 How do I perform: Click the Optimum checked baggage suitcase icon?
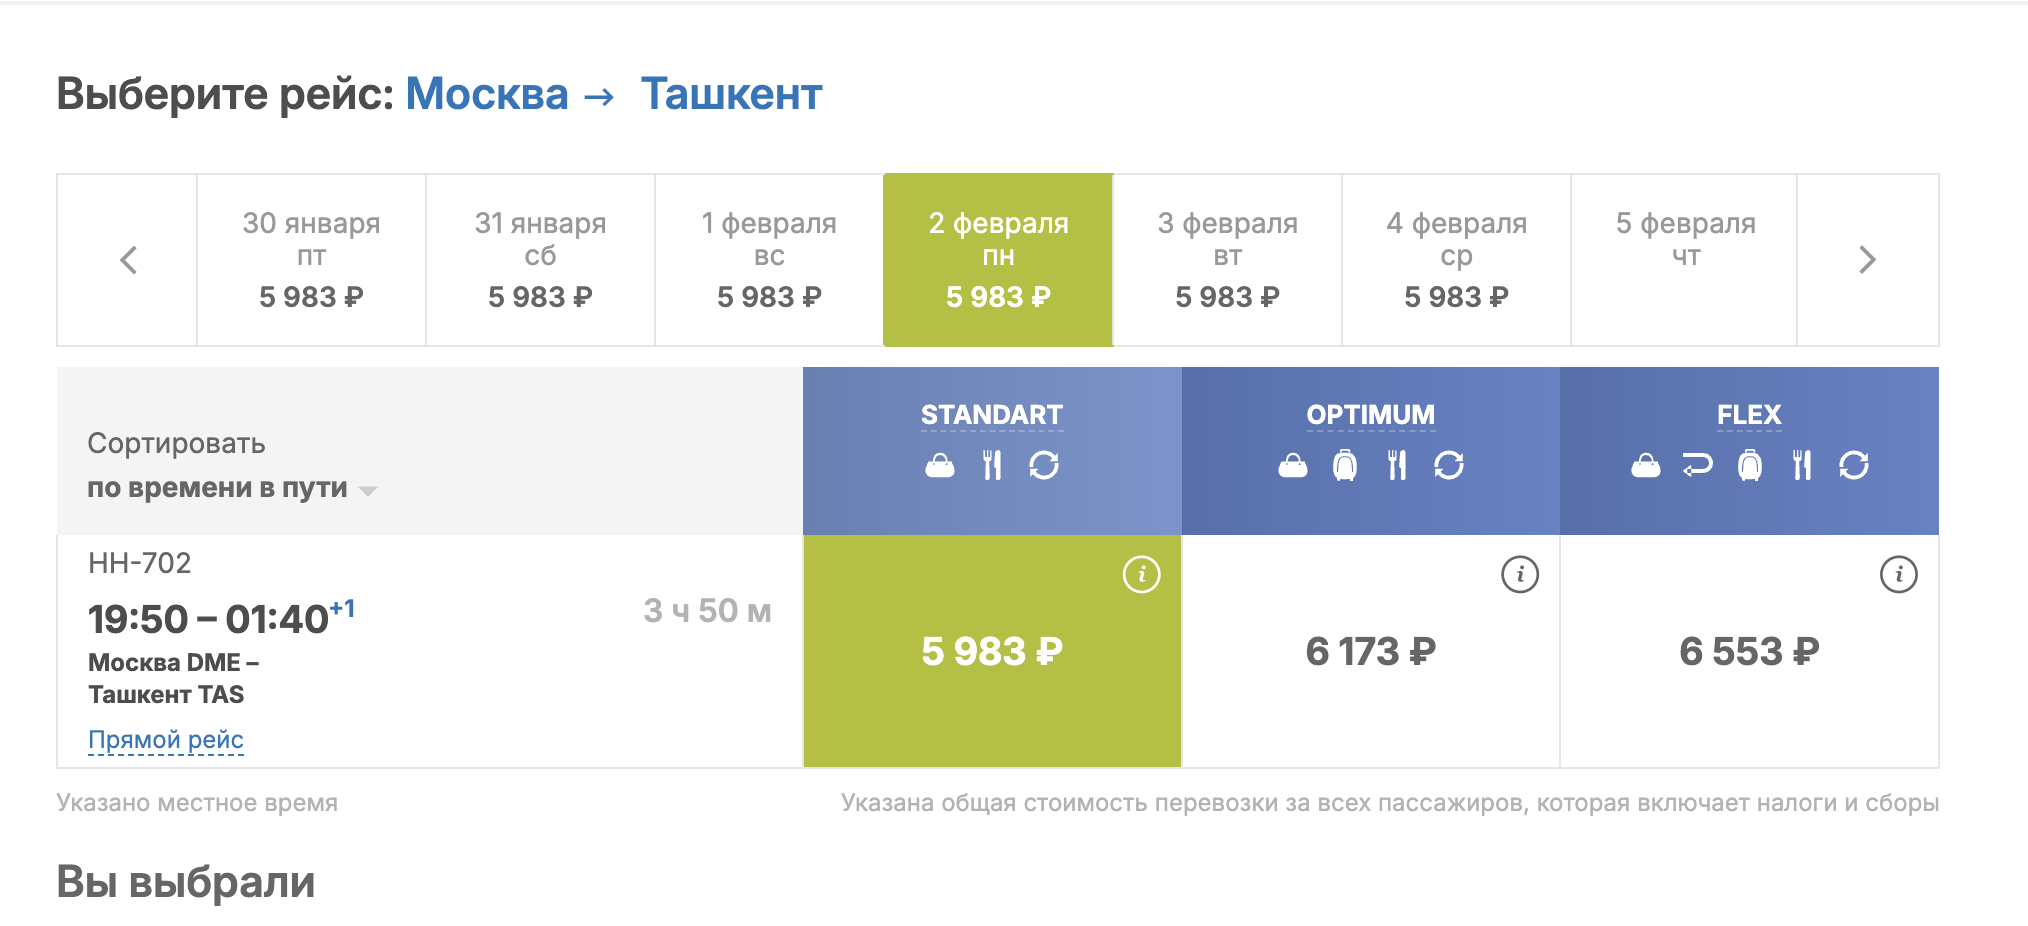[1345, 465]
